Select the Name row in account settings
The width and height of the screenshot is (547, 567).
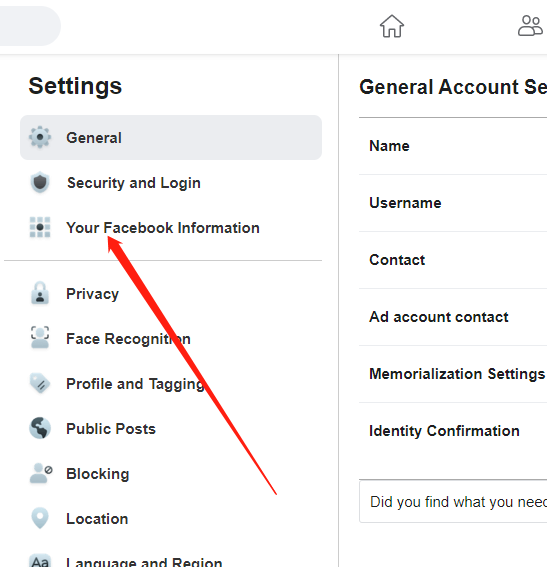click(453, 146)
